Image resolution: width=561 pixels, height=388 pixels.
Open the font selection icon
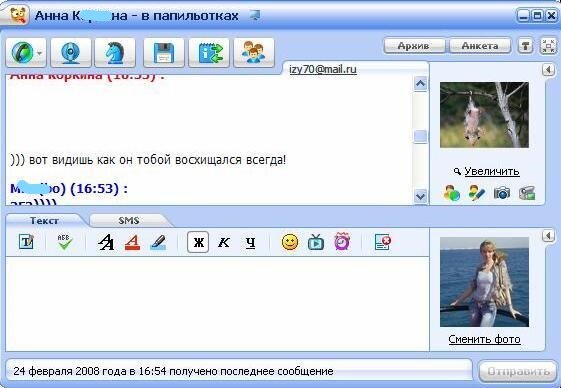[x=106, y=242]
